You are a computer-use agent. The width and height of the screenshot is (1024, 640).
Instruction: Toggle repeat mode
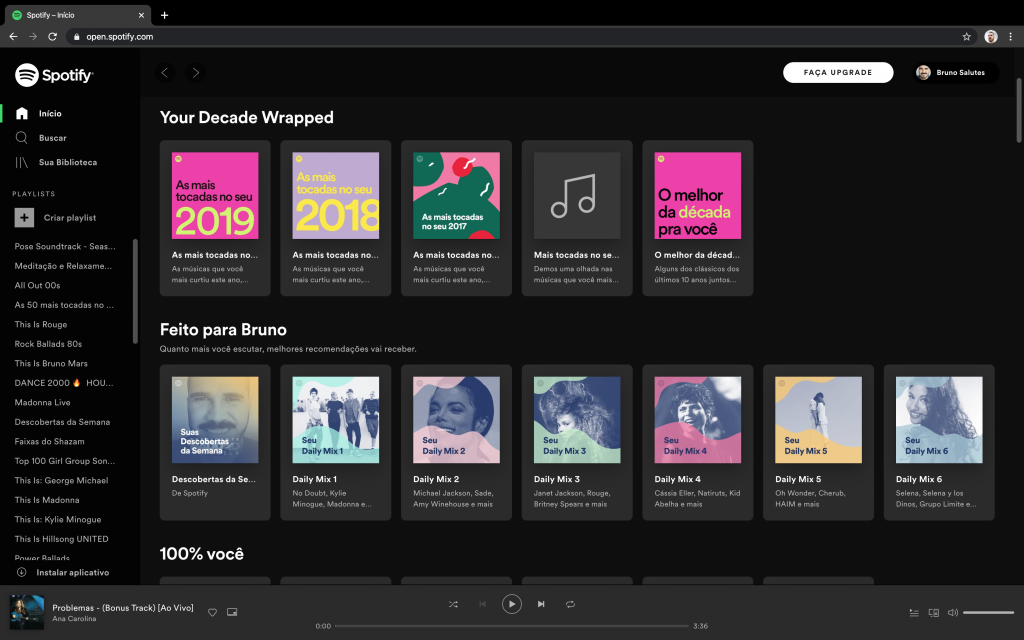click(570, 604)
